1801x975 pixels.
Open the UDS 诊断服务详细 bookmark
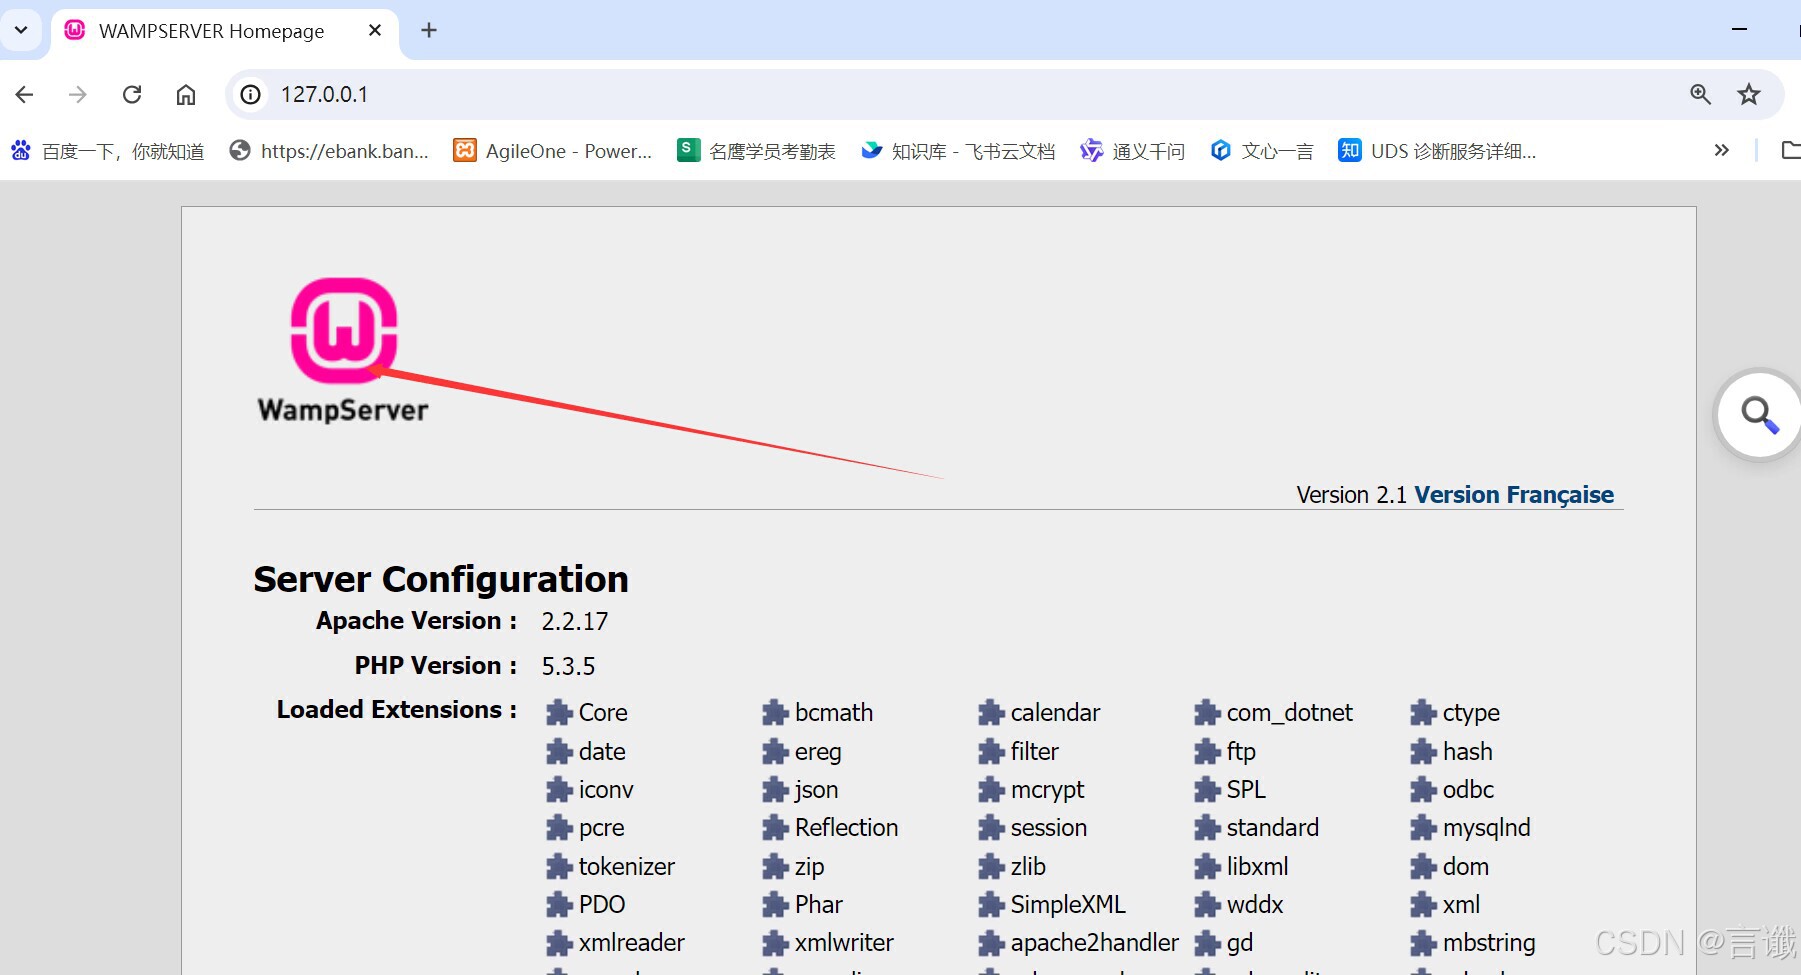[x=1437, y=151]
